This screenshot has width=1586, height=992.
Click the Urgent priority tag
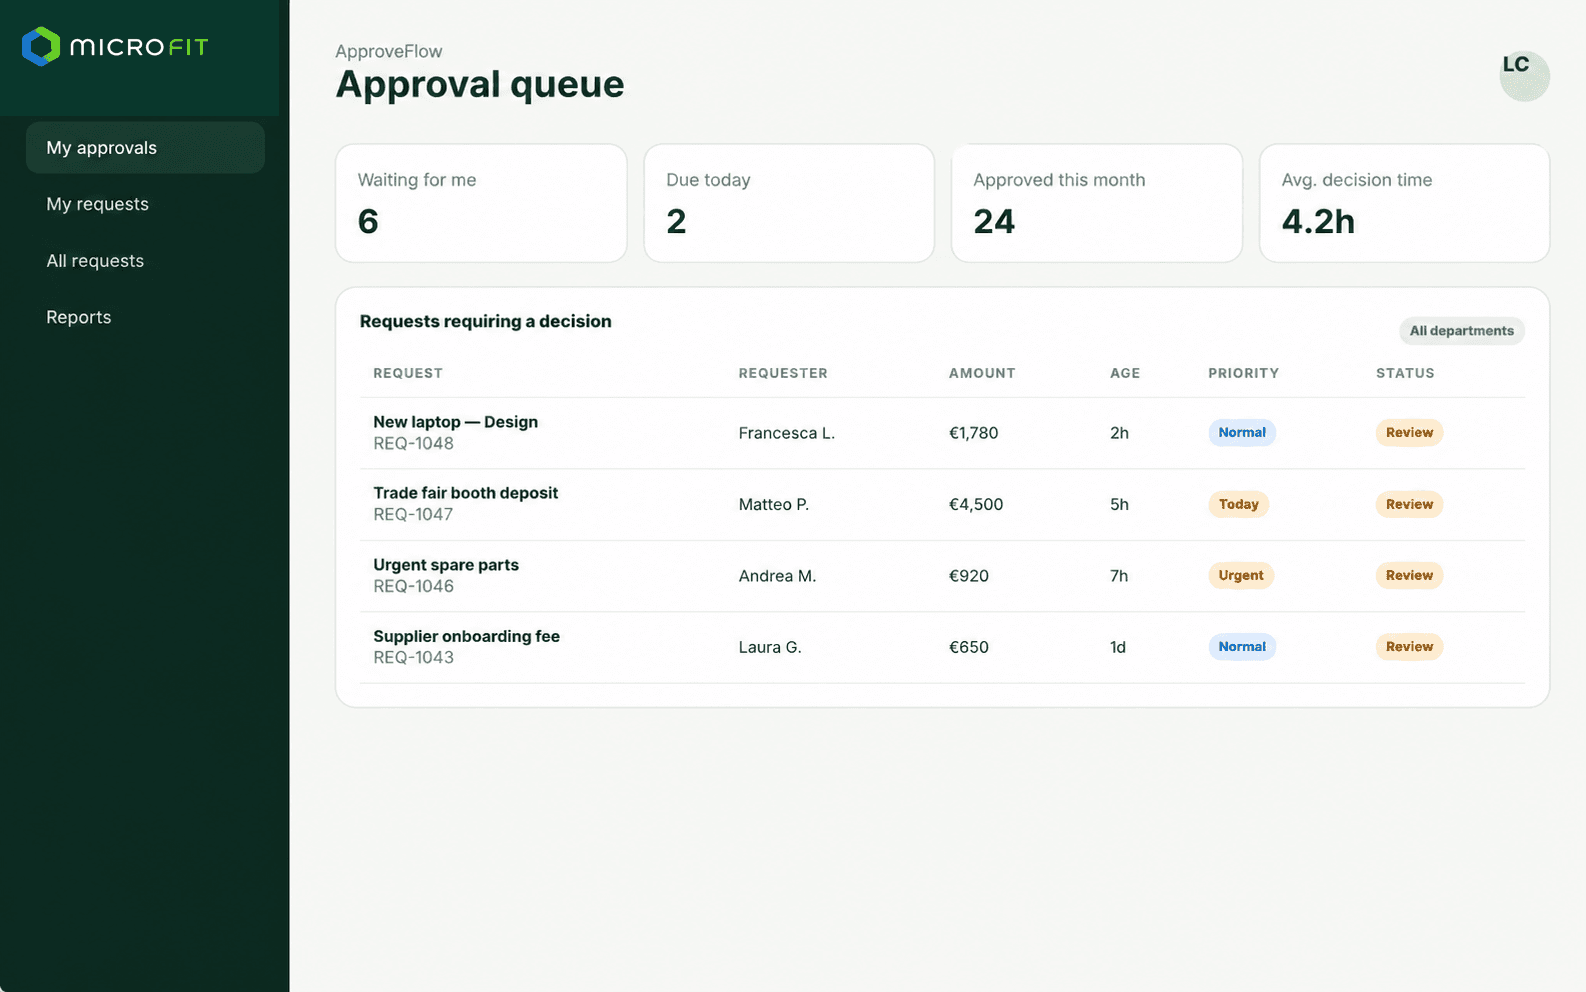pos(1241,575)
